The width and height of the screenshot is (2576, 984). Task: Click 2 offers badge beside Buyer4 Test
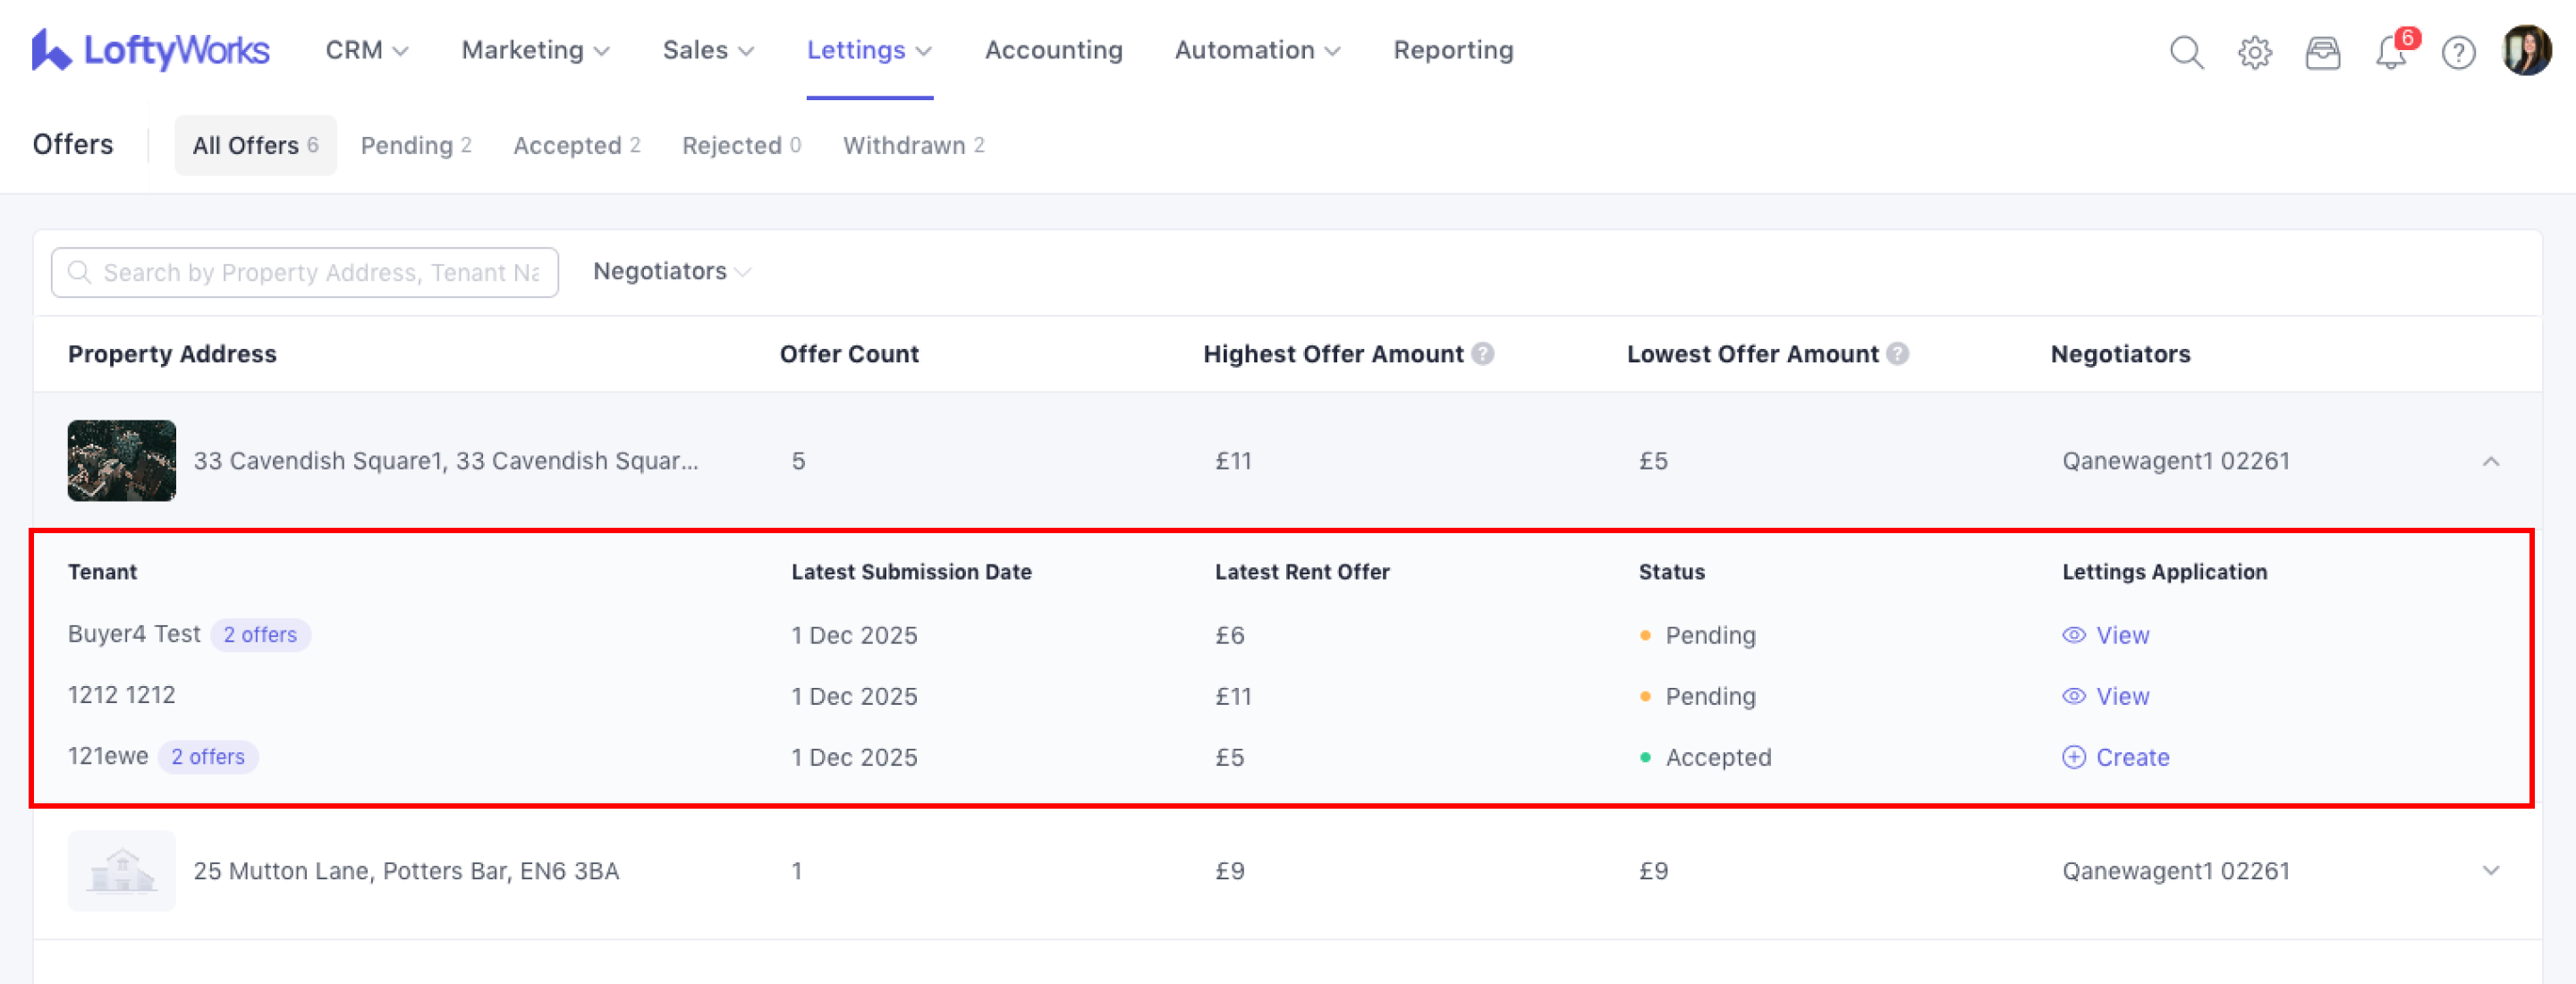260,635
